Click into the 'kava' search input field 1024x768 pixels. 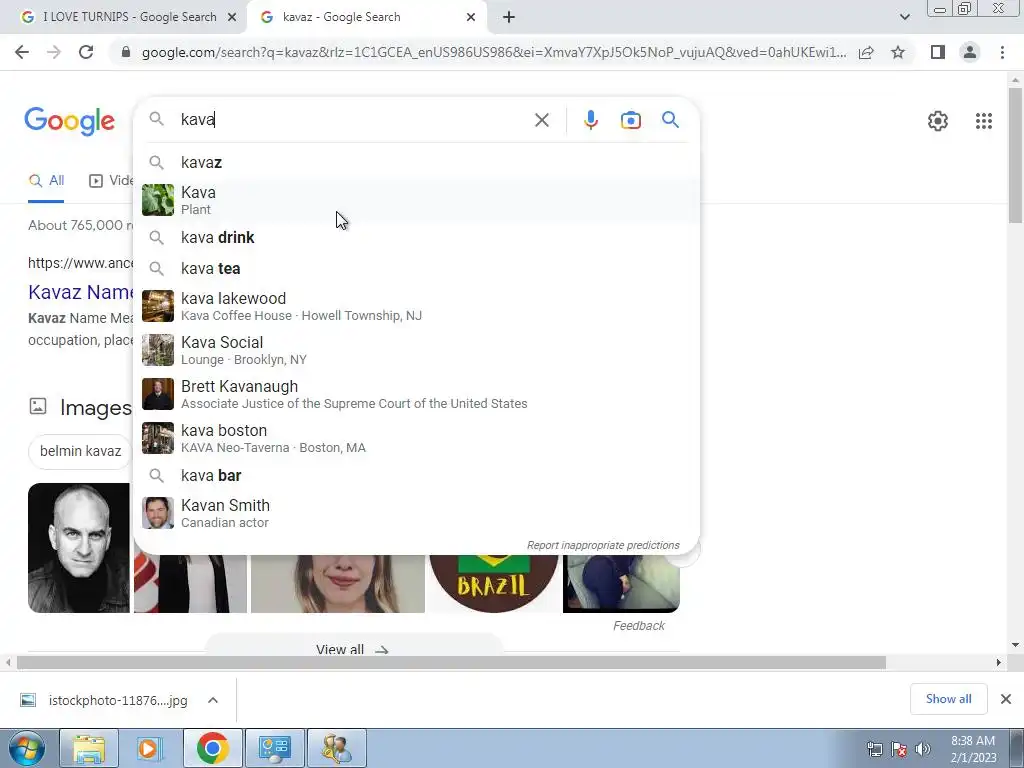[353, 120]
